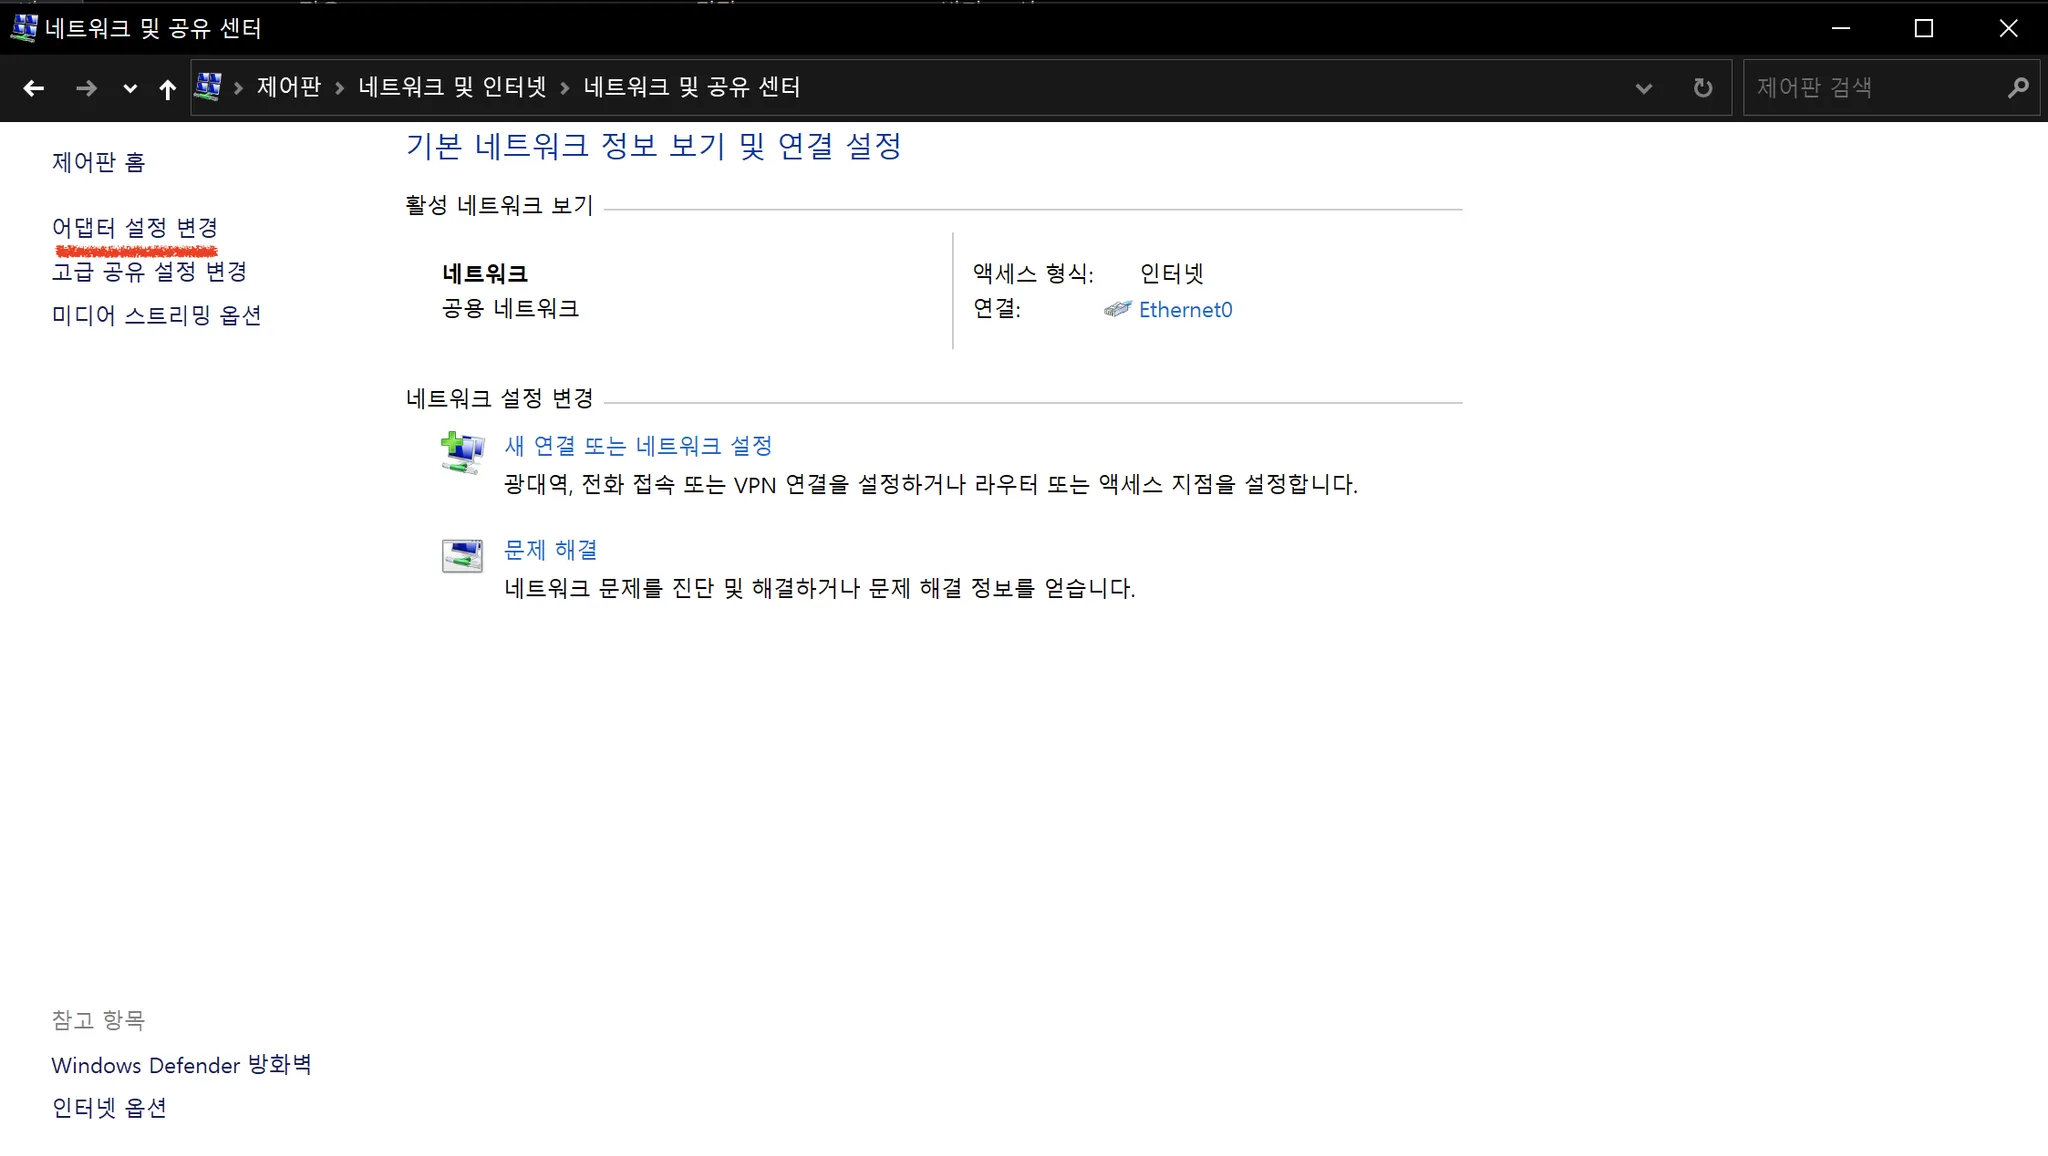Open 어댑터 설정 변경 link
This screenshot has height=1156, width=2048.
(134, 228)
